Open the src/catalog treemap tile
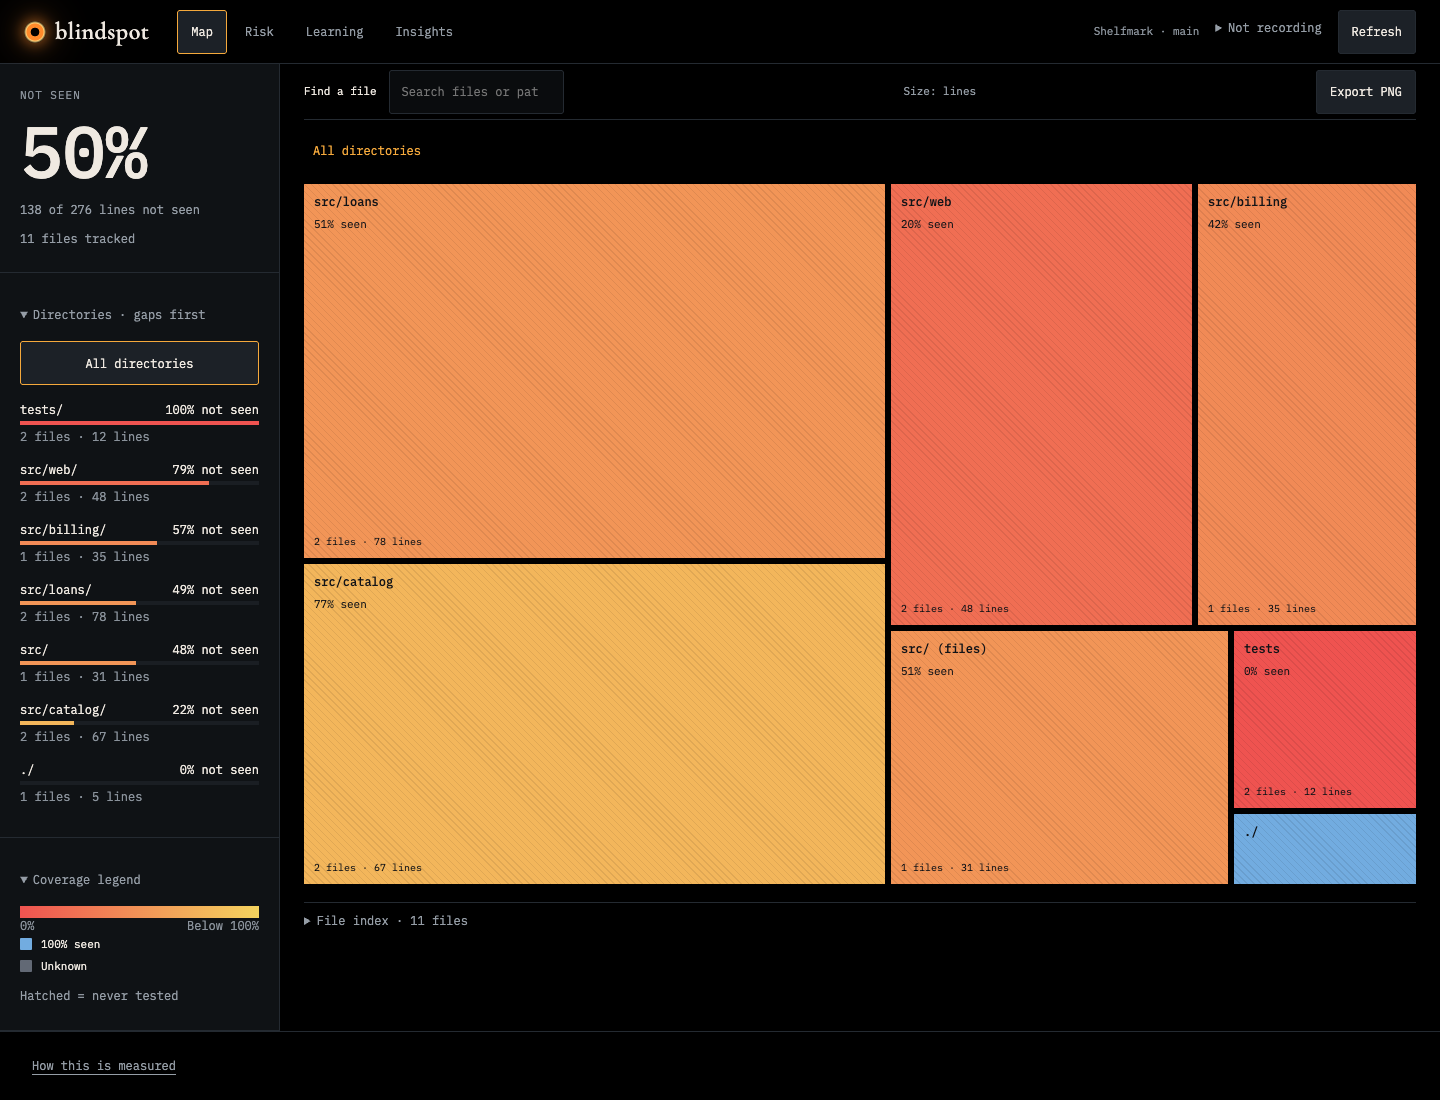The image size is (1440, 1100). [x=594, y=724]
